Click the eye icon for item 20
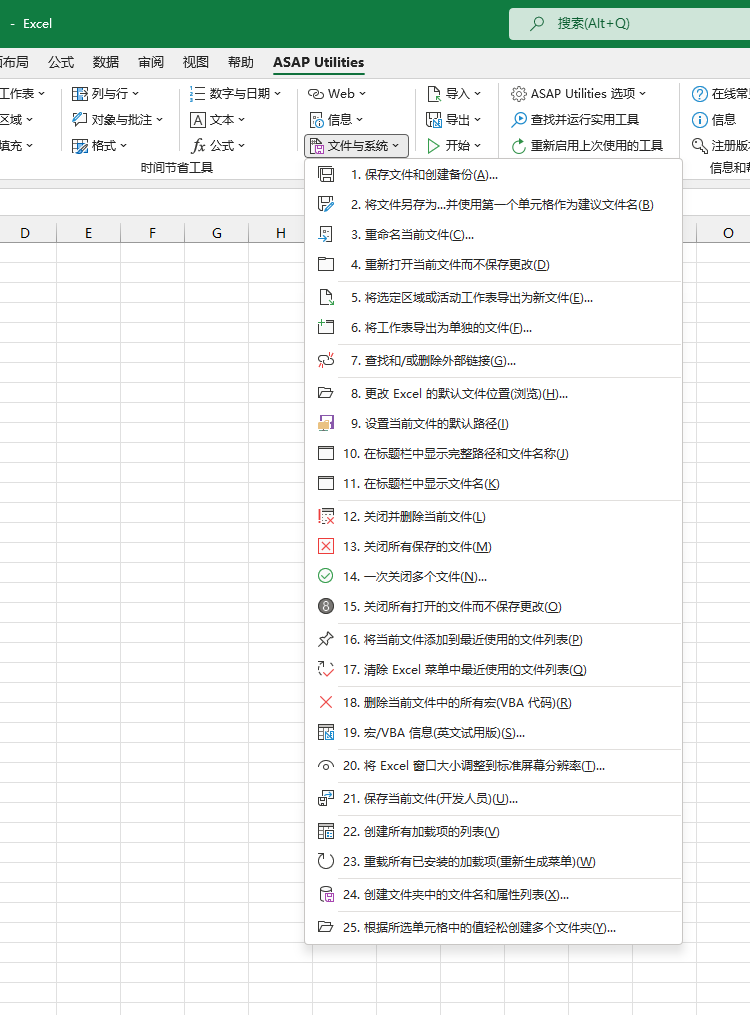This screenshot has height=1015, width=750. click(x=326, y=765)
